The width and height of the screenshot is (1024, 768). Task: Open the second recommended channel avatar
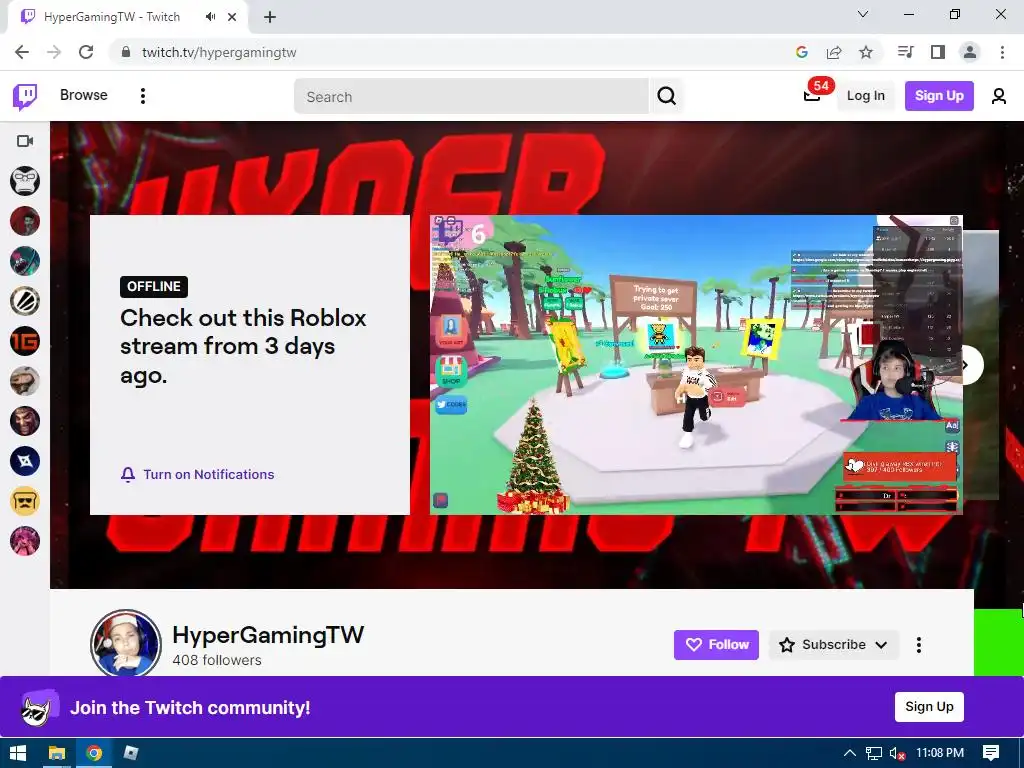[x=25, y=221]
